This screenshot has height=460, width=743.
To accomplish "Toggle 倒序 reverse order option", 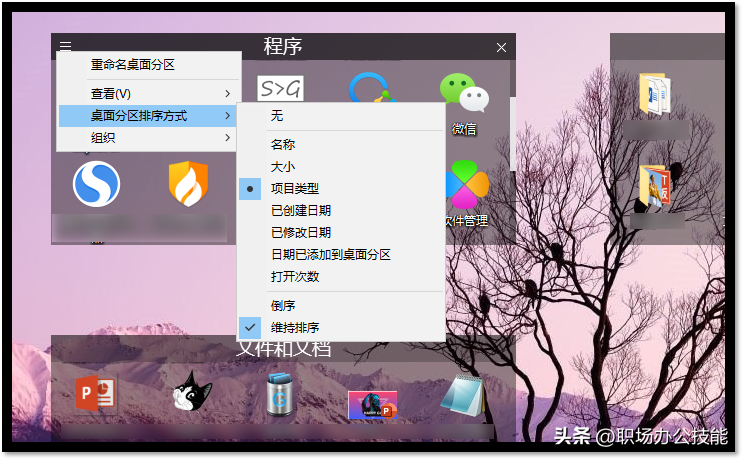I will [283, 305].
